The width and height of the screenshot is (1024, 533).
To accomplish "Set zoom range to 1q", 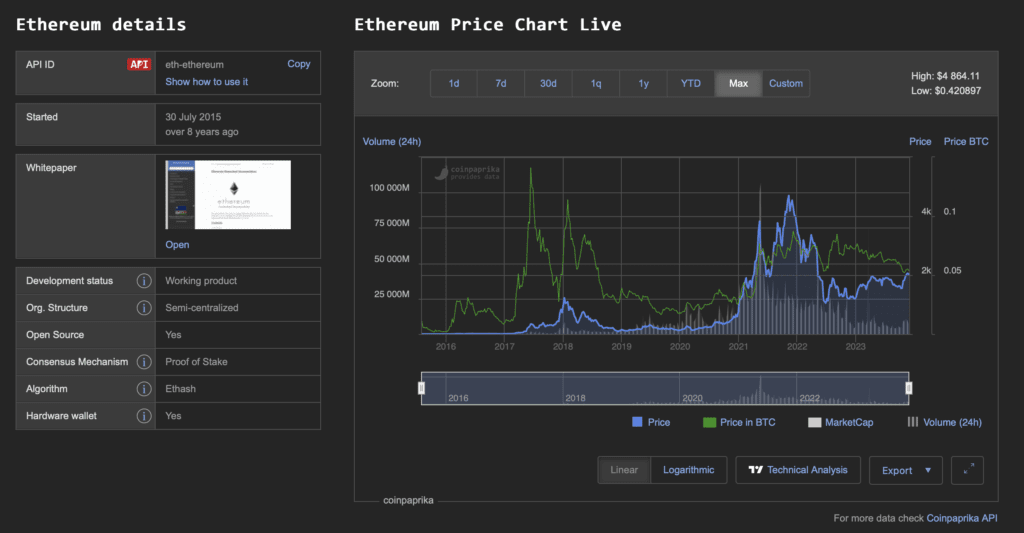I will click(596, 84).
